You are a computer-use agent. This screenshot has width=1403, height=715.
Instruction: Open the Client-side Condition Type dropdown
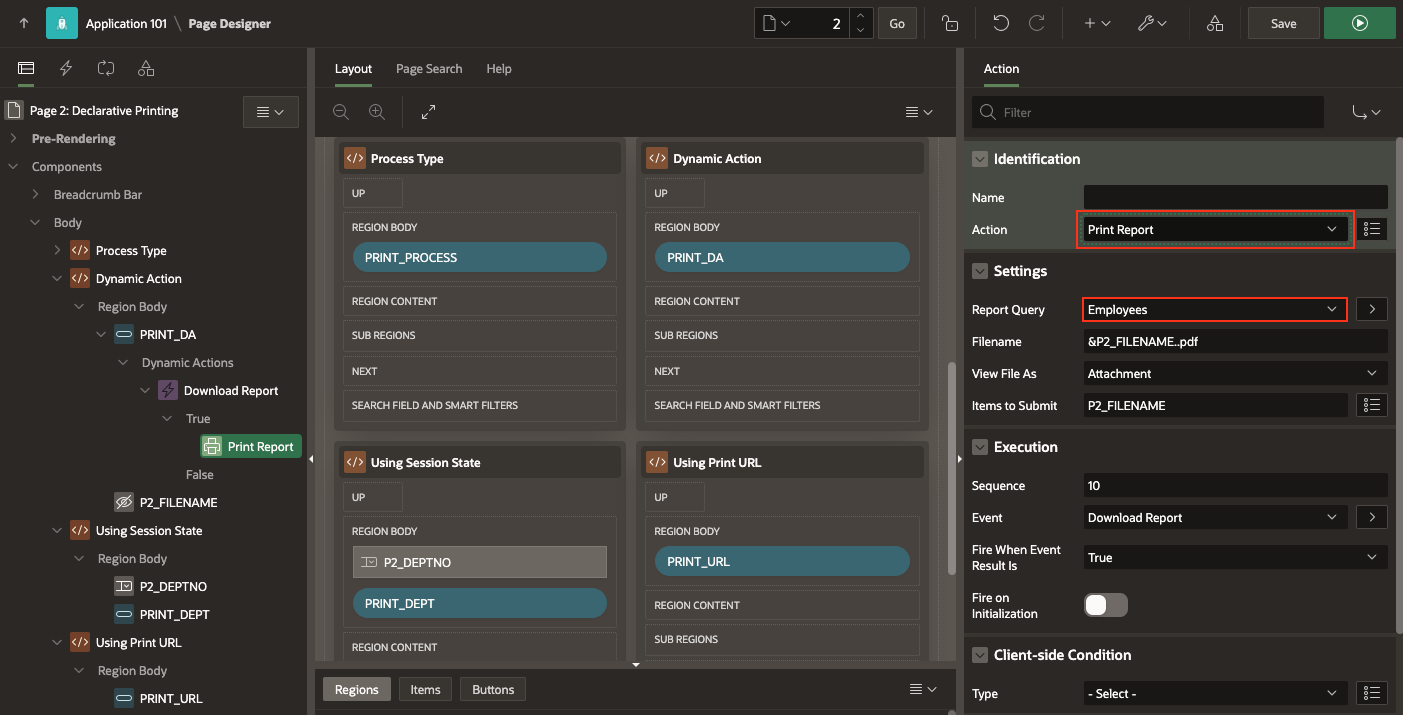point(1213,693)
